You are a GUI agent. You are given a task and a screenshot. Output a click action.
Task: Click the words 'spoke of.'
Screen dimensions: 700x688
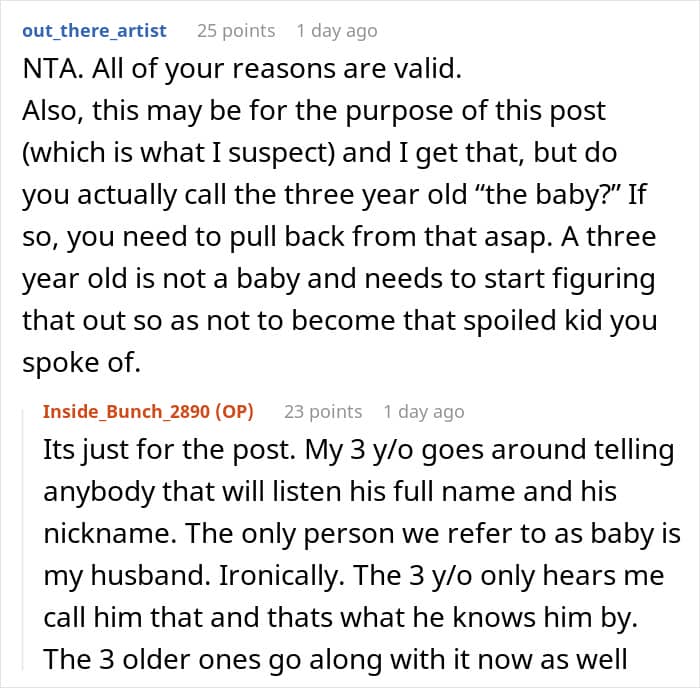[82, 363]
